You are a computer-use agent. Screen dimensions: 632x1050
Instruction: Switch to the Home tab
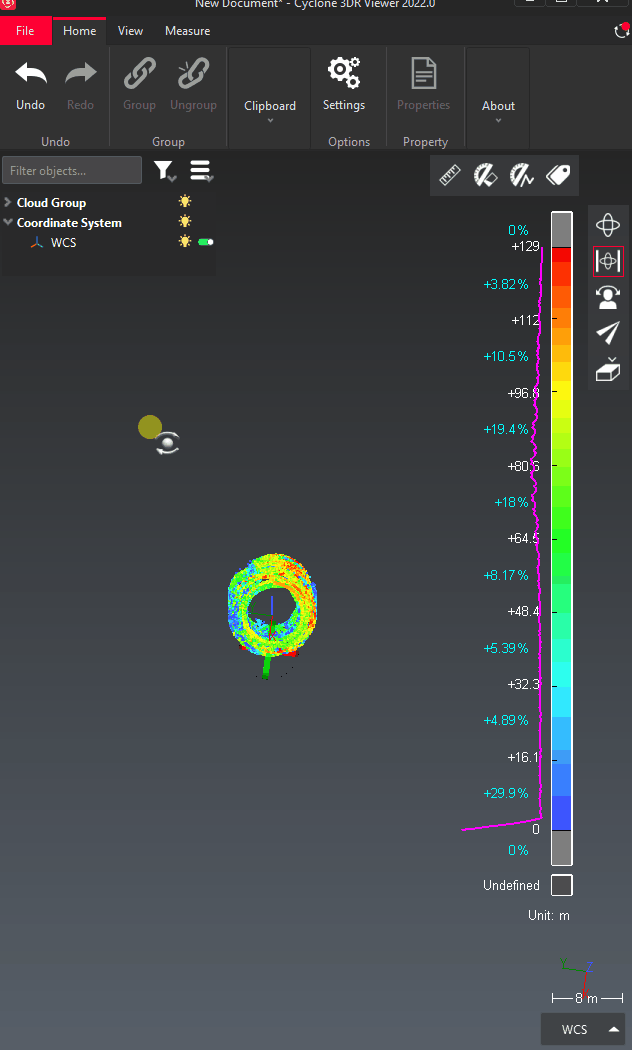[x=80, y=31]
